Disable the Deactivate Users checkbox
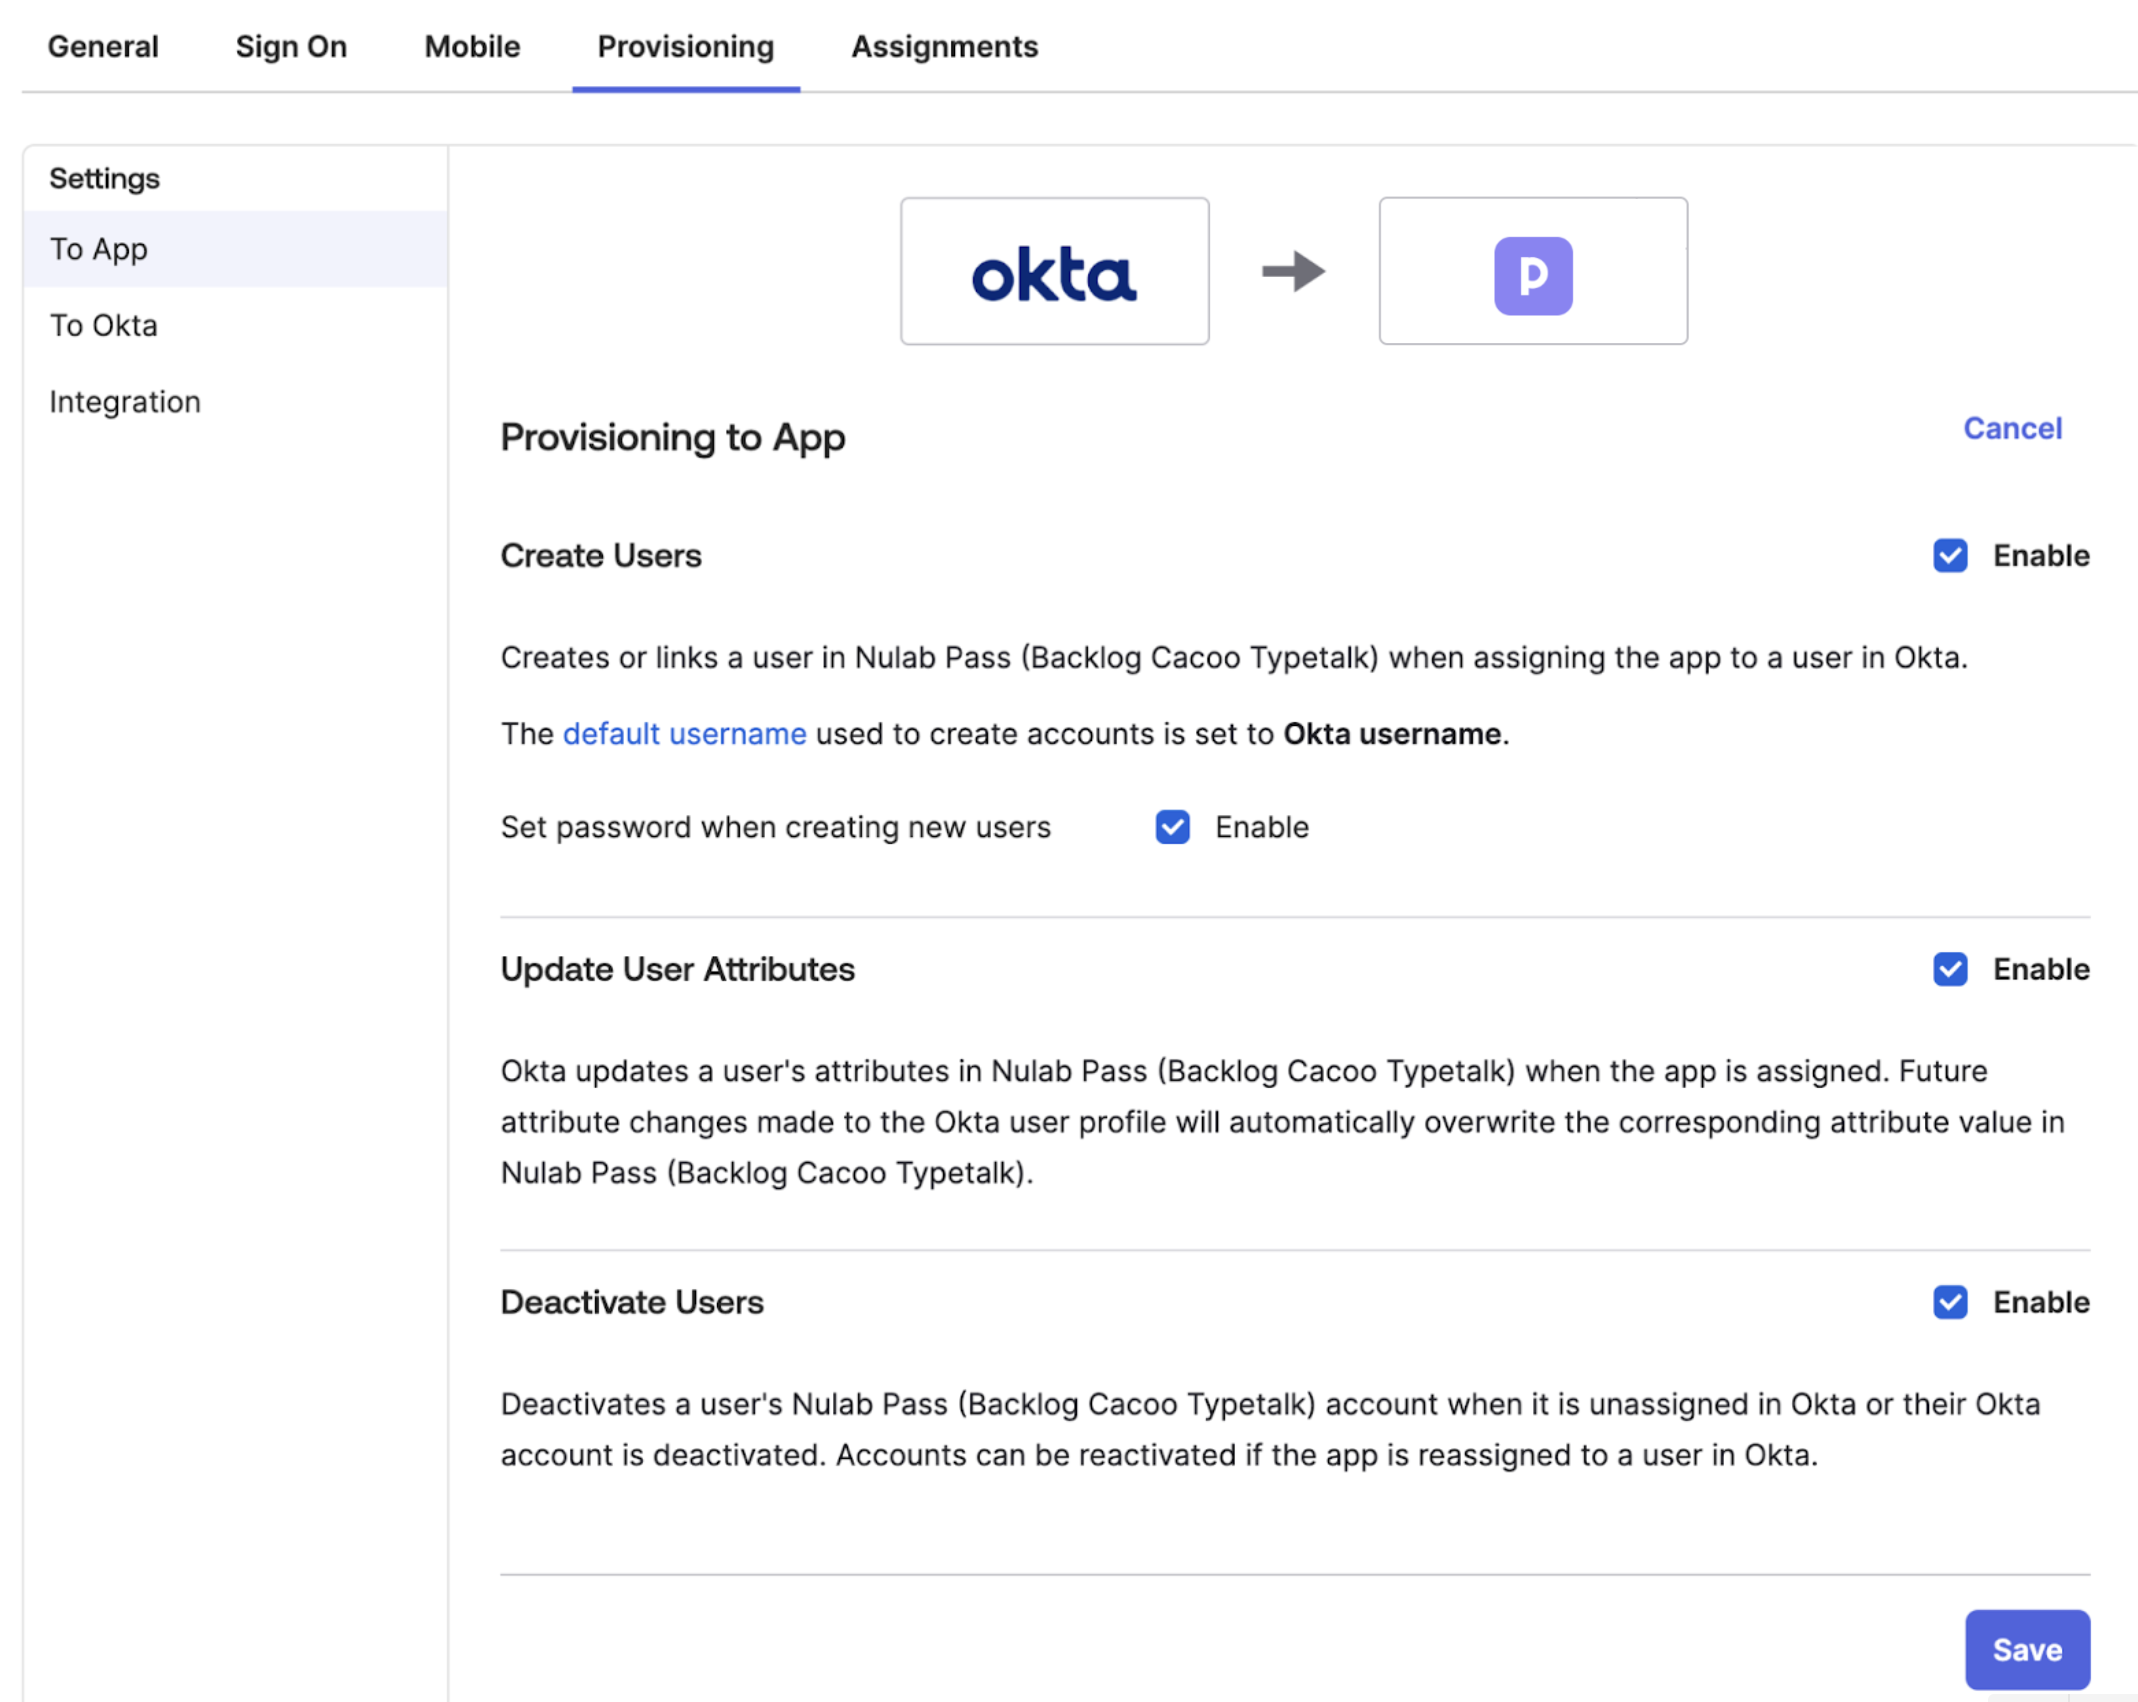Viewport: 2138px width, 1702px height. click(1949, 1302)
